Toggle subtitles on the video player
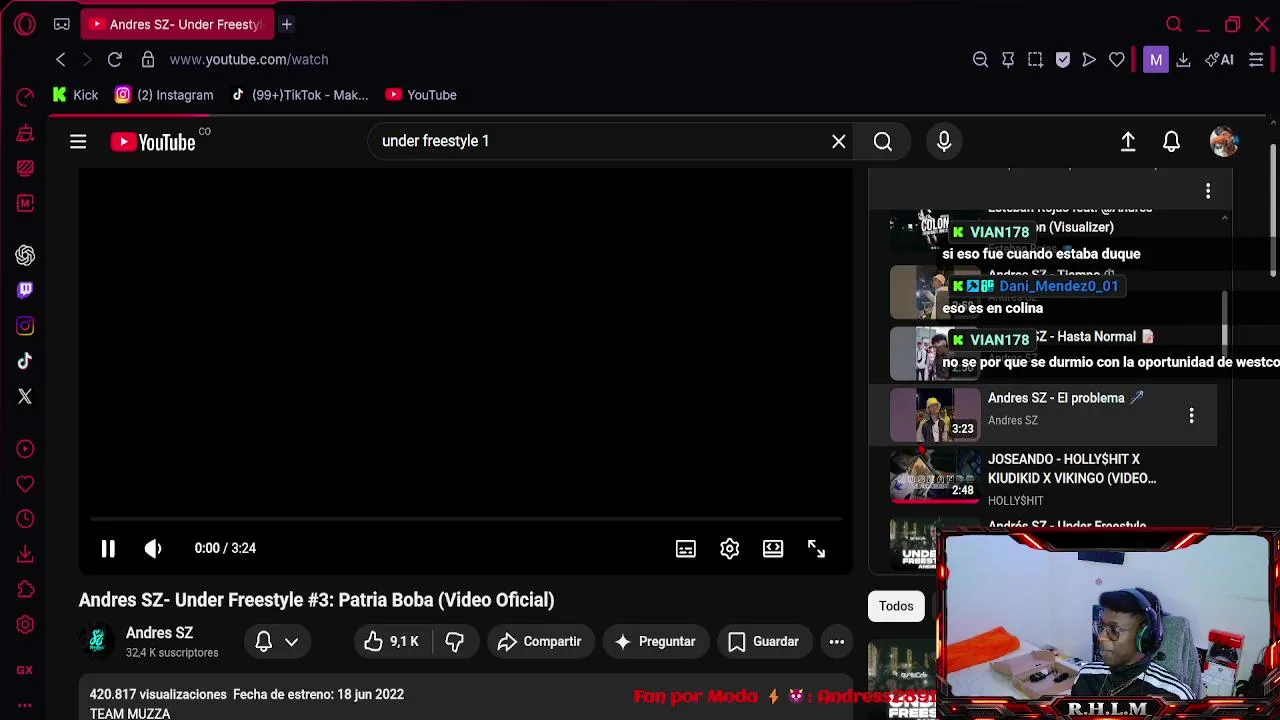The image size is (1280, 720). coord(685,548)
